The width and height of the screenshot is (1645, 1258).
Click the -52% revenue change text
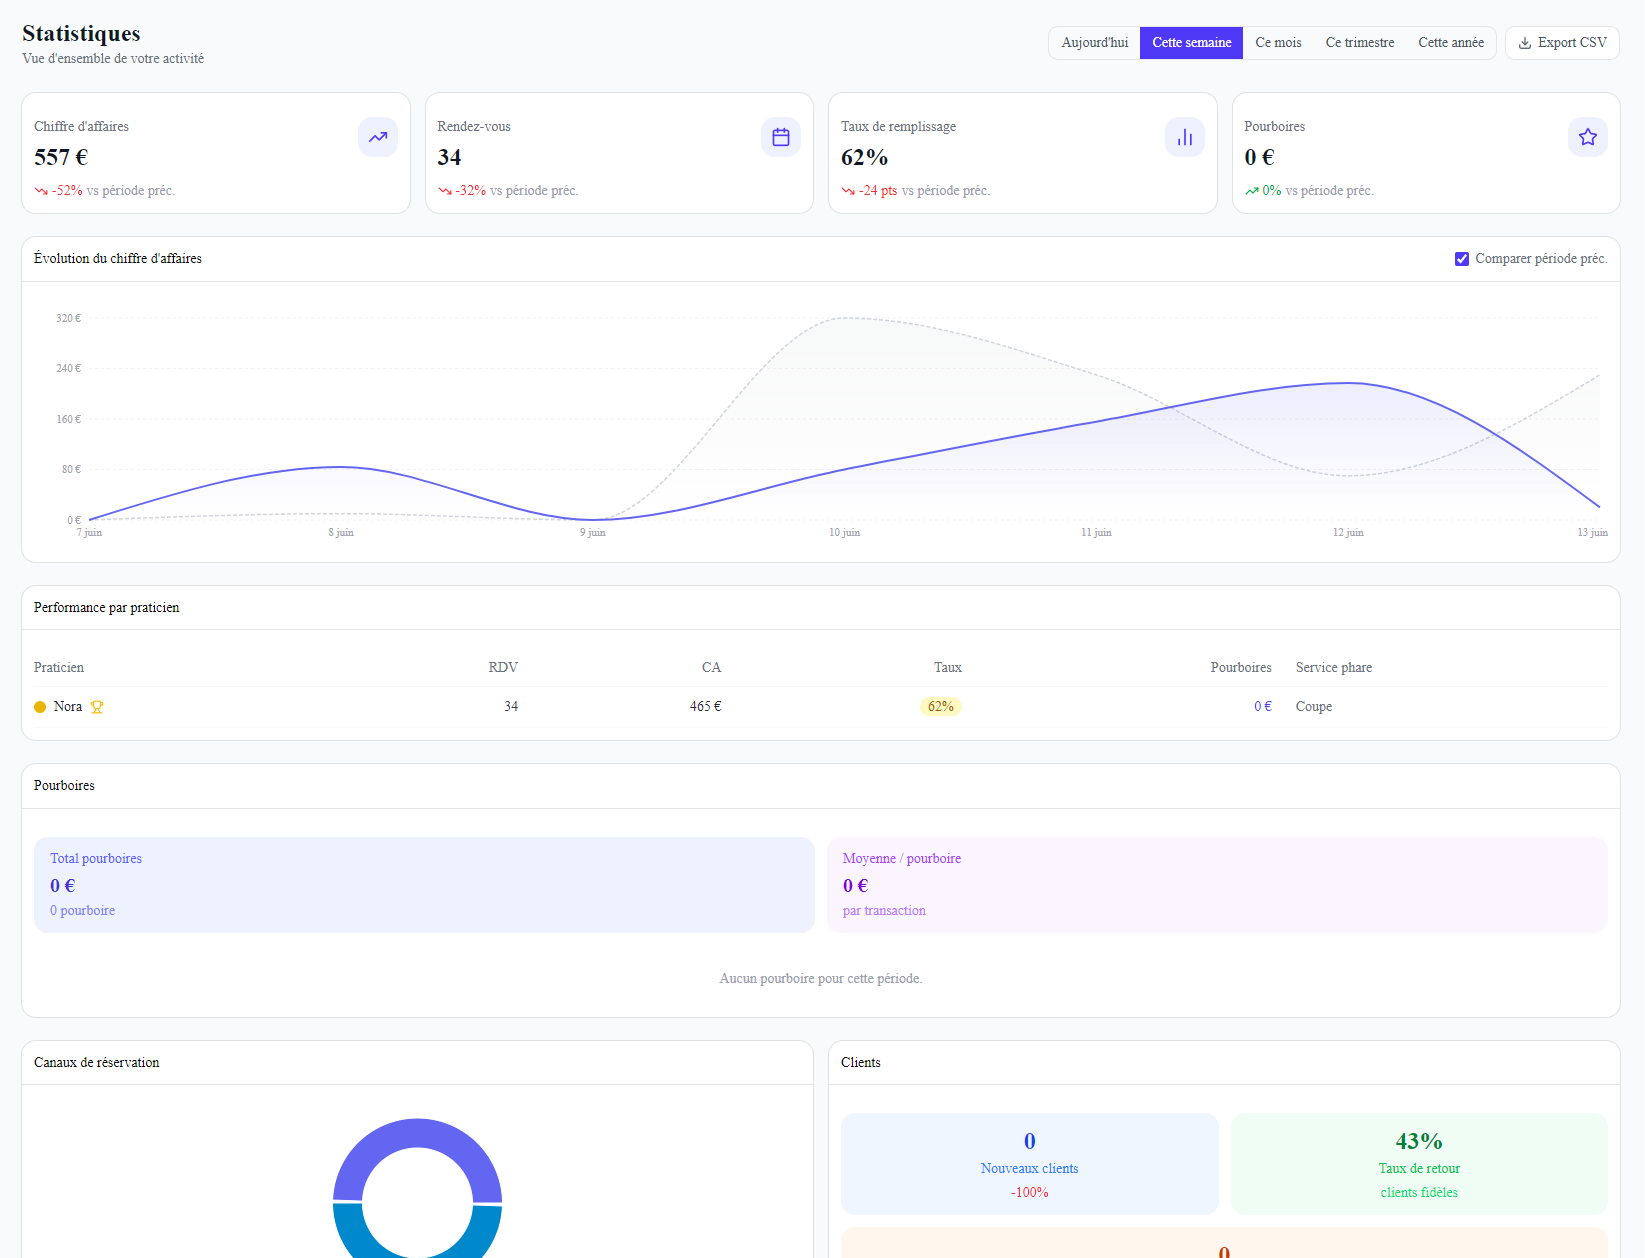pyautogui.click(x=68, y=191)
